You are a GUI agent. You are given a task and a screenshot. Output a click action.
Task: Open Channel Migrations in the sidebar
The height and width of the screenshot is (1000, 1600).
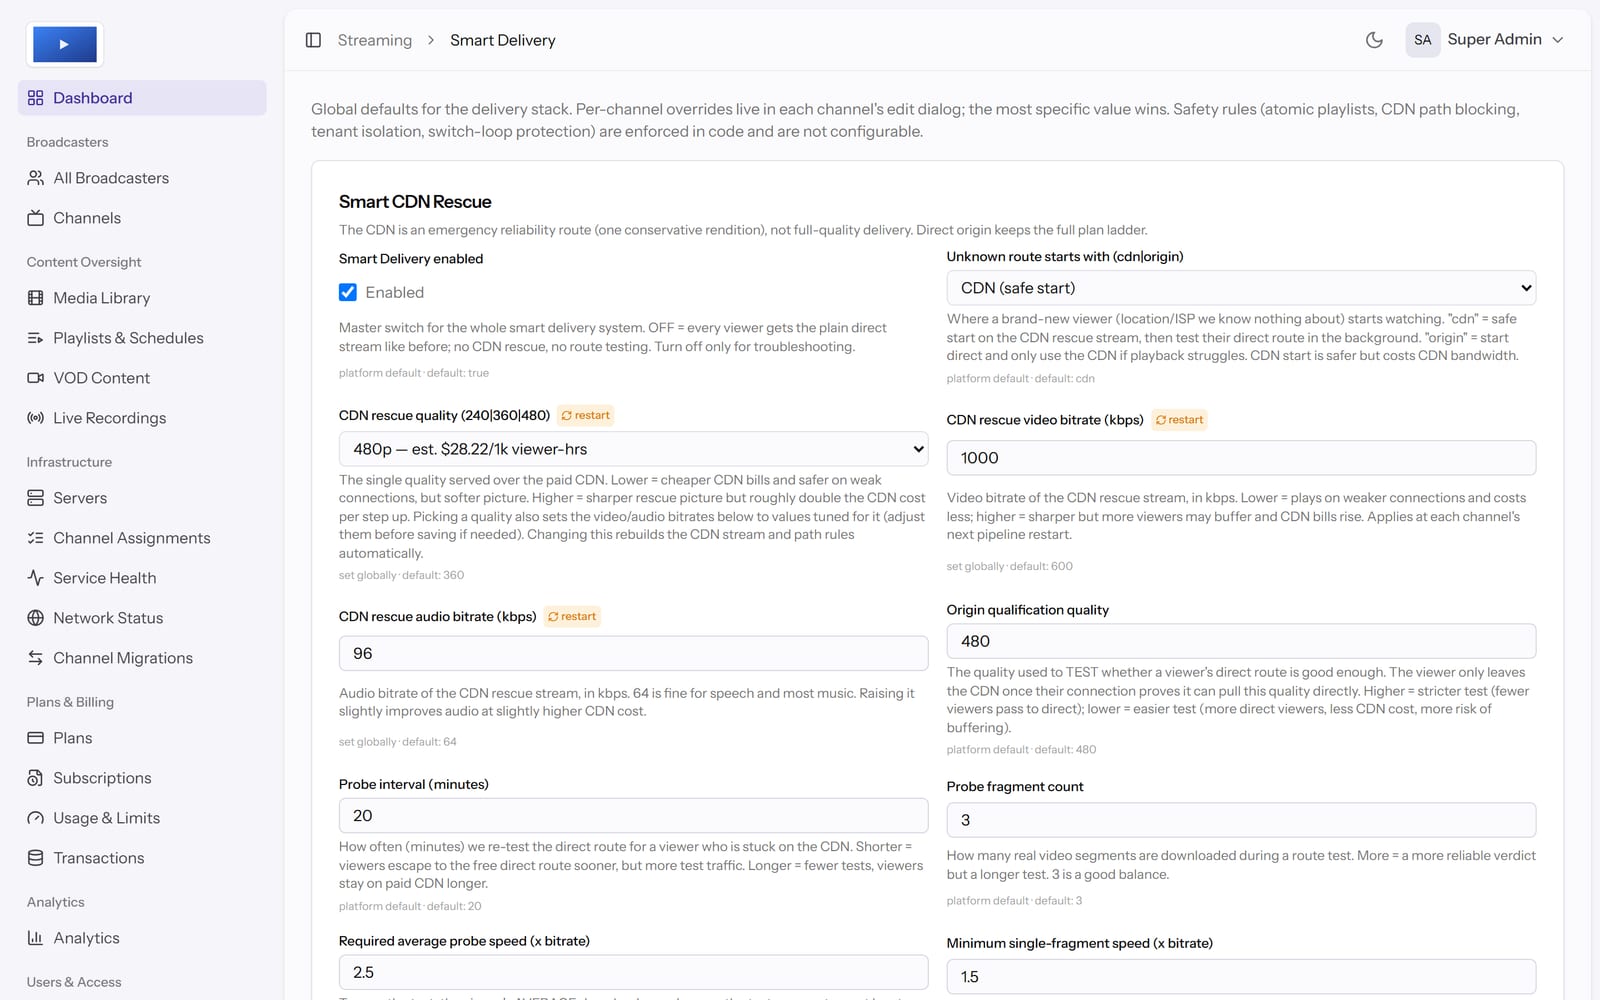tap(142, 658)
